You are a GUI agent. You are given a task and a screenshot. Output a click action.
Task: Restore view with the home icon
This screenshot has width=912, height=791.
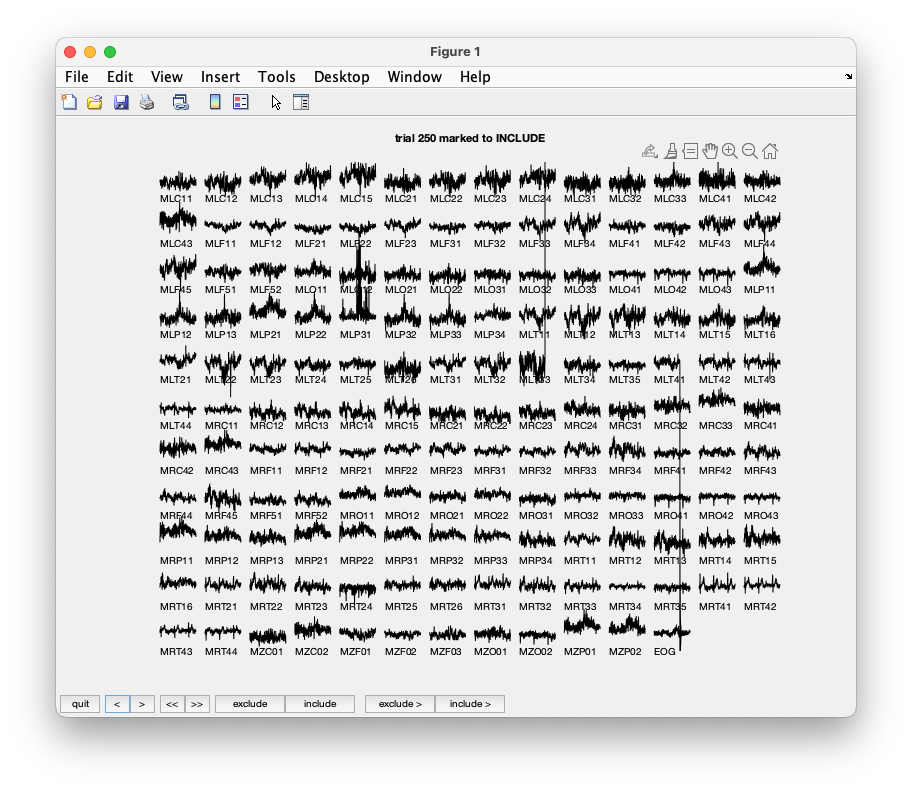[769, 151]
